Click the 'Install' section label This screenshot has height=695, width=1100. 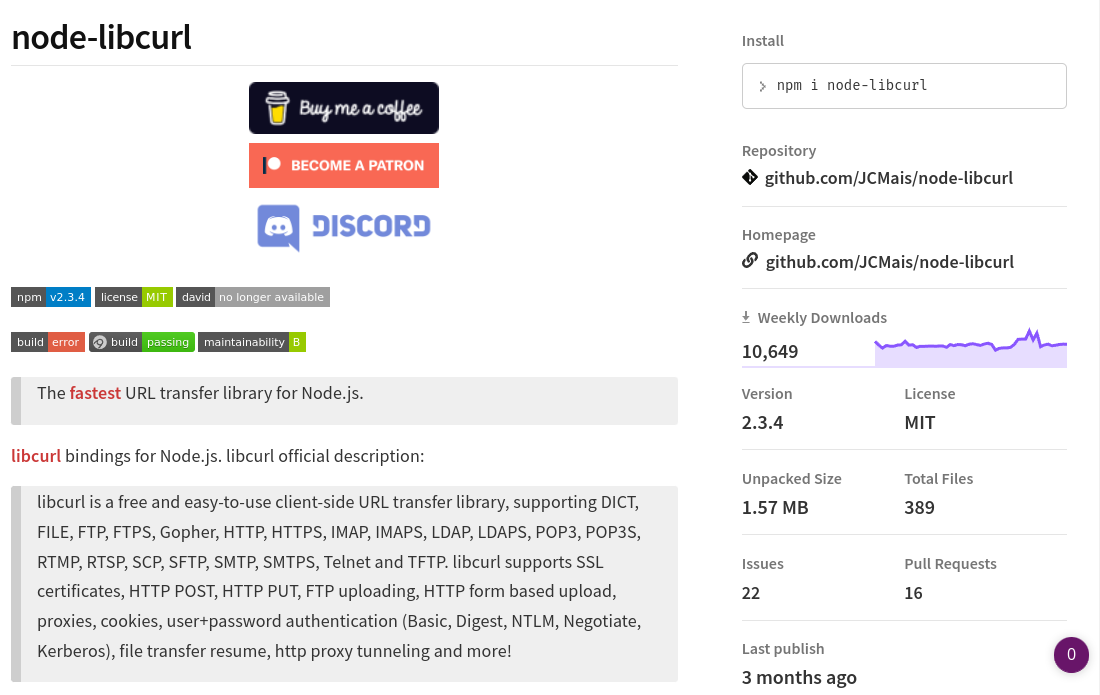click(x=763, y=41)
